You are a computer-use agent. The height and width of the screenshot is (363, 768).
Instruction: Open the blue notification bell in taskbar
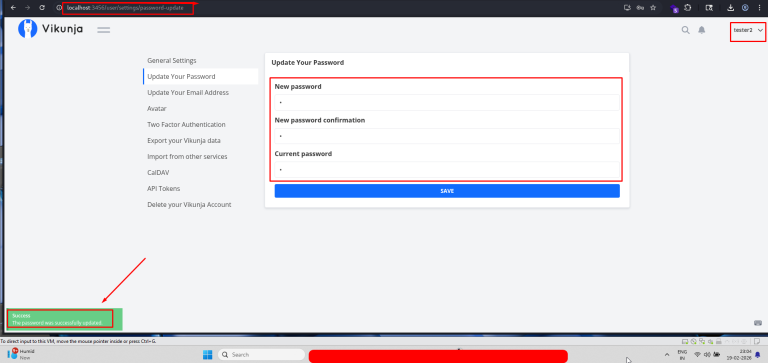758,355
